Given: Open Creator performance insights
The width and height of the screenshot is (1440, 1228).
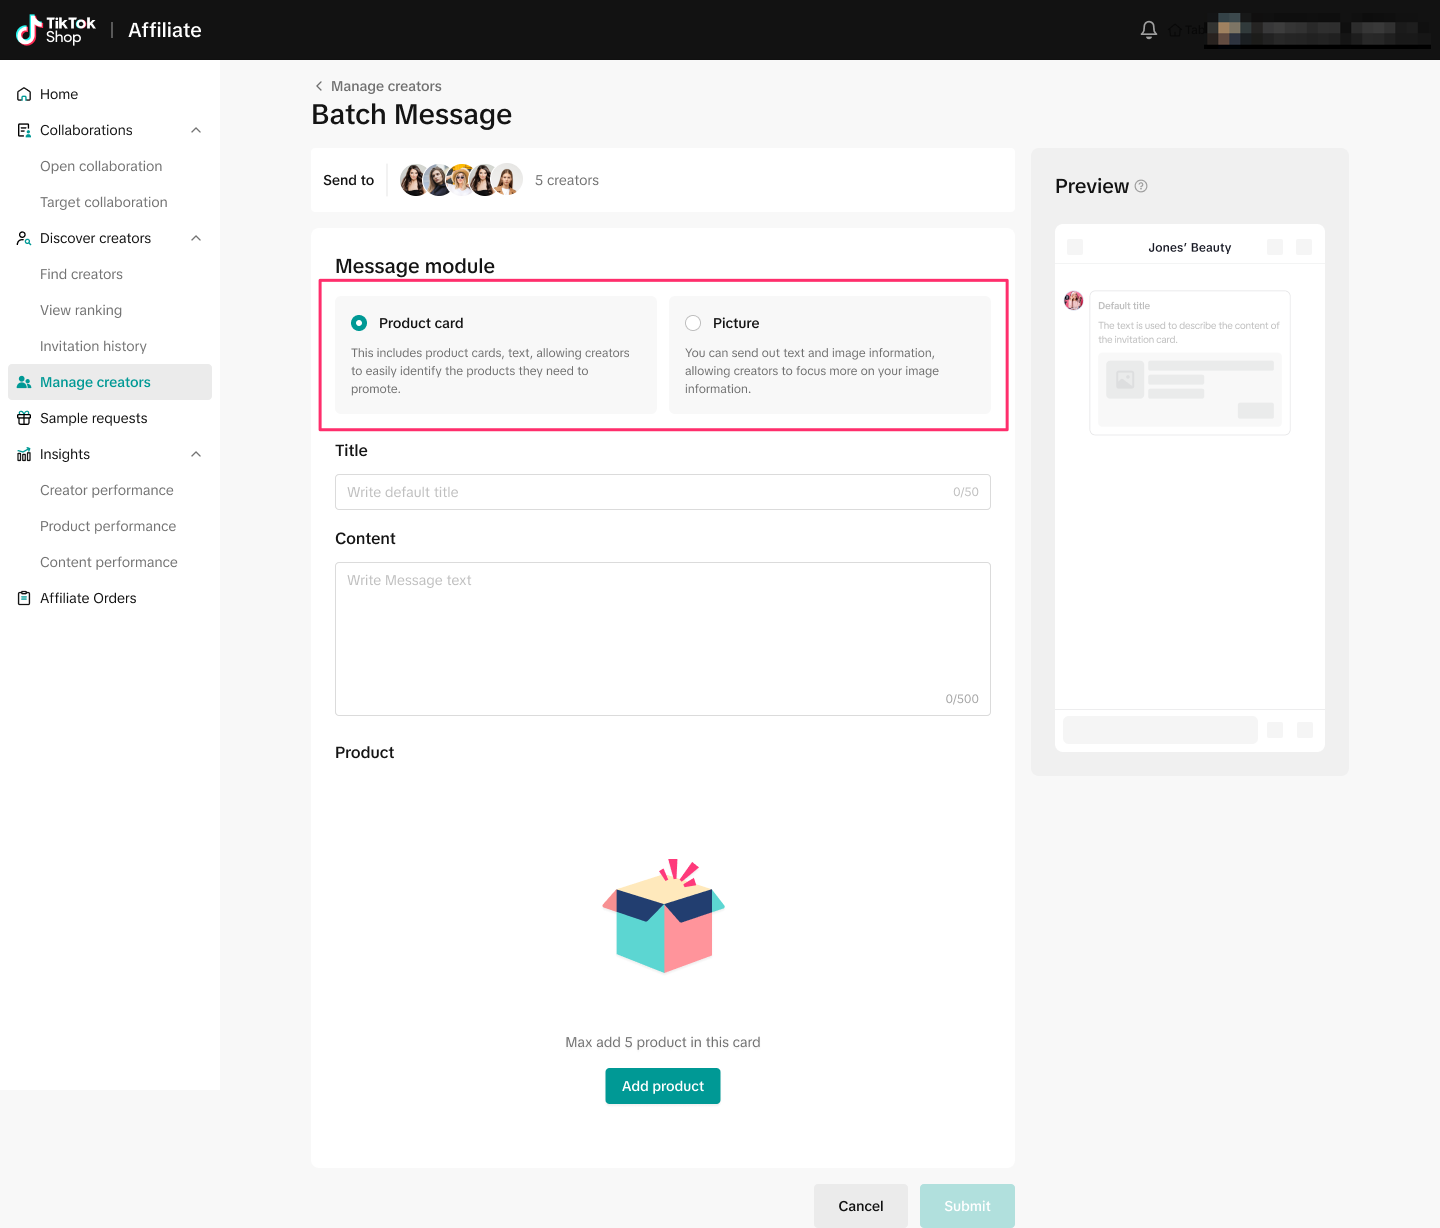Looking at the screenshot, I should point(107,490).
